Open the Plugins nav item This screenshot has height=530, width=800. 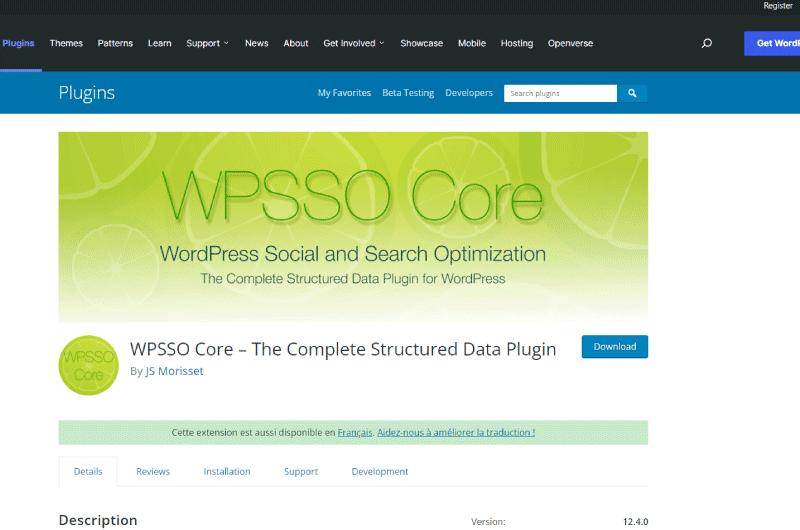click(18, 43)
